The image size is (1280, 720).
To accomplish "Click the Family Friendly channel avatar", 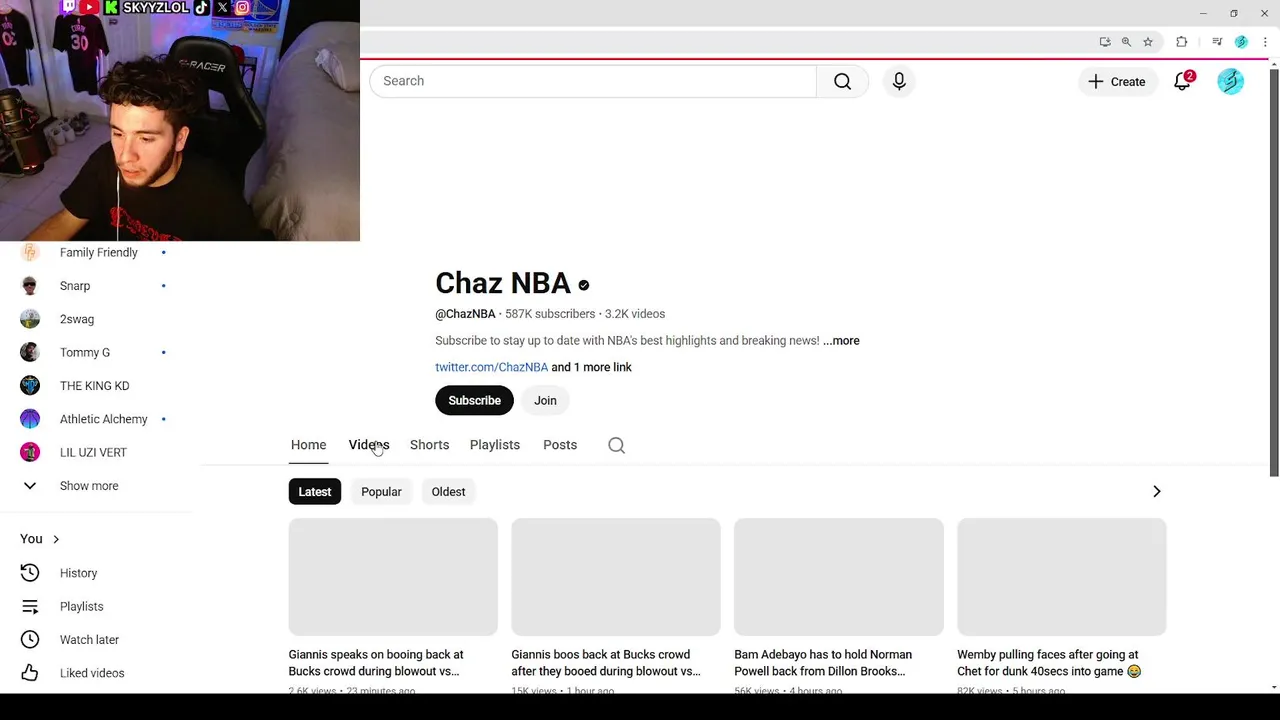I will click(30, 252).
